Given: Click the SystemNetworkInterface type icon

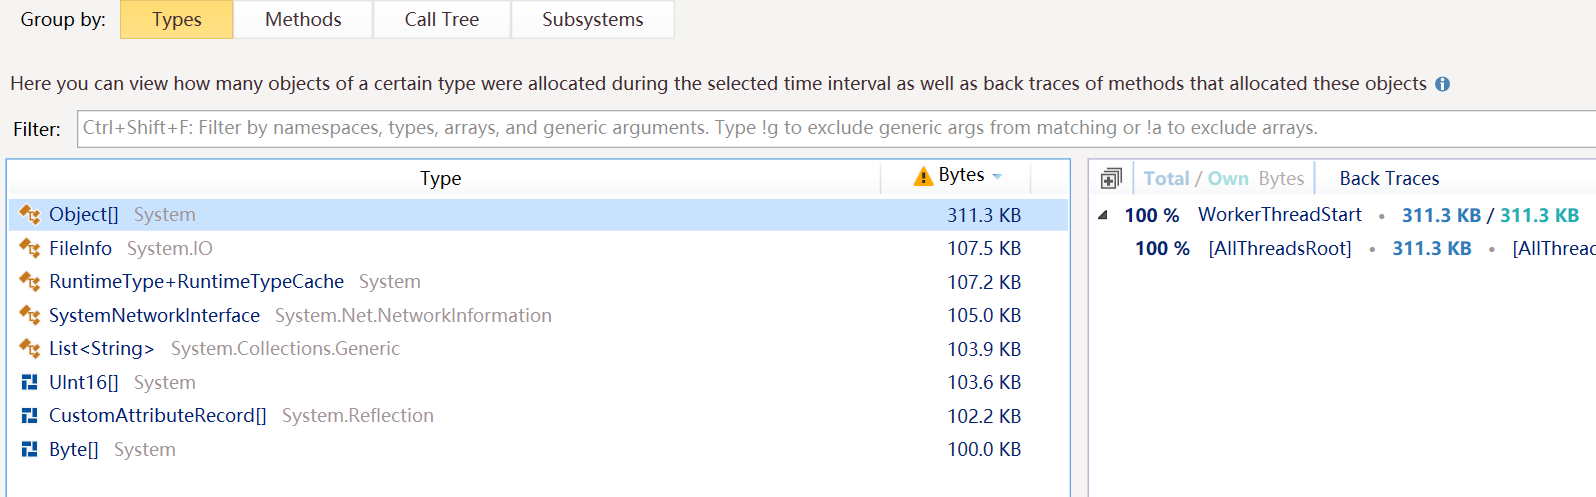Looking at the screenshot, I should (30, 315).
